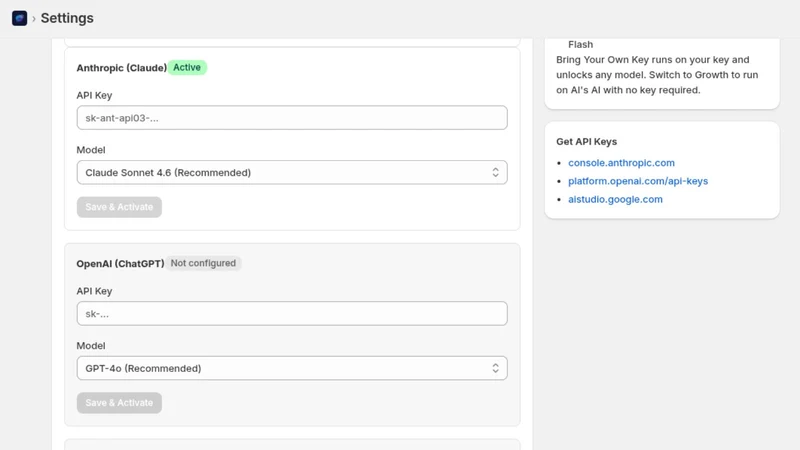
Task: Open the GPT-4o model dropdown
Action: (x=292, y=368)
